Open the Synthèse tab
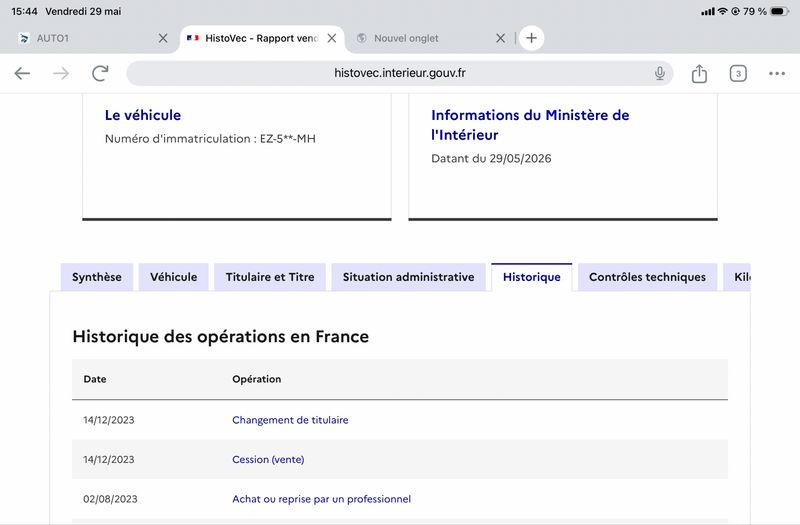 click(x=97, y=277)
